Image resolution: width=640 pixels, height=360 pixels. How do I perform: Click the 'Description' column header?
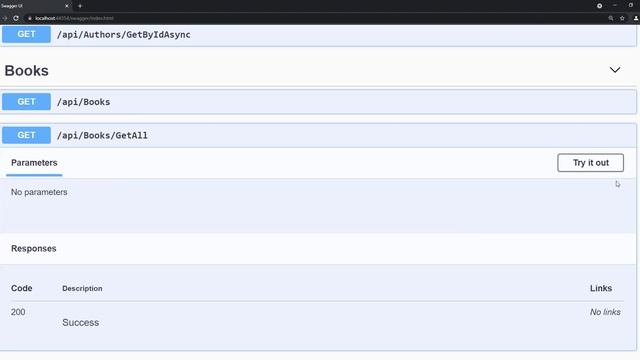click(x=82, y=288)
